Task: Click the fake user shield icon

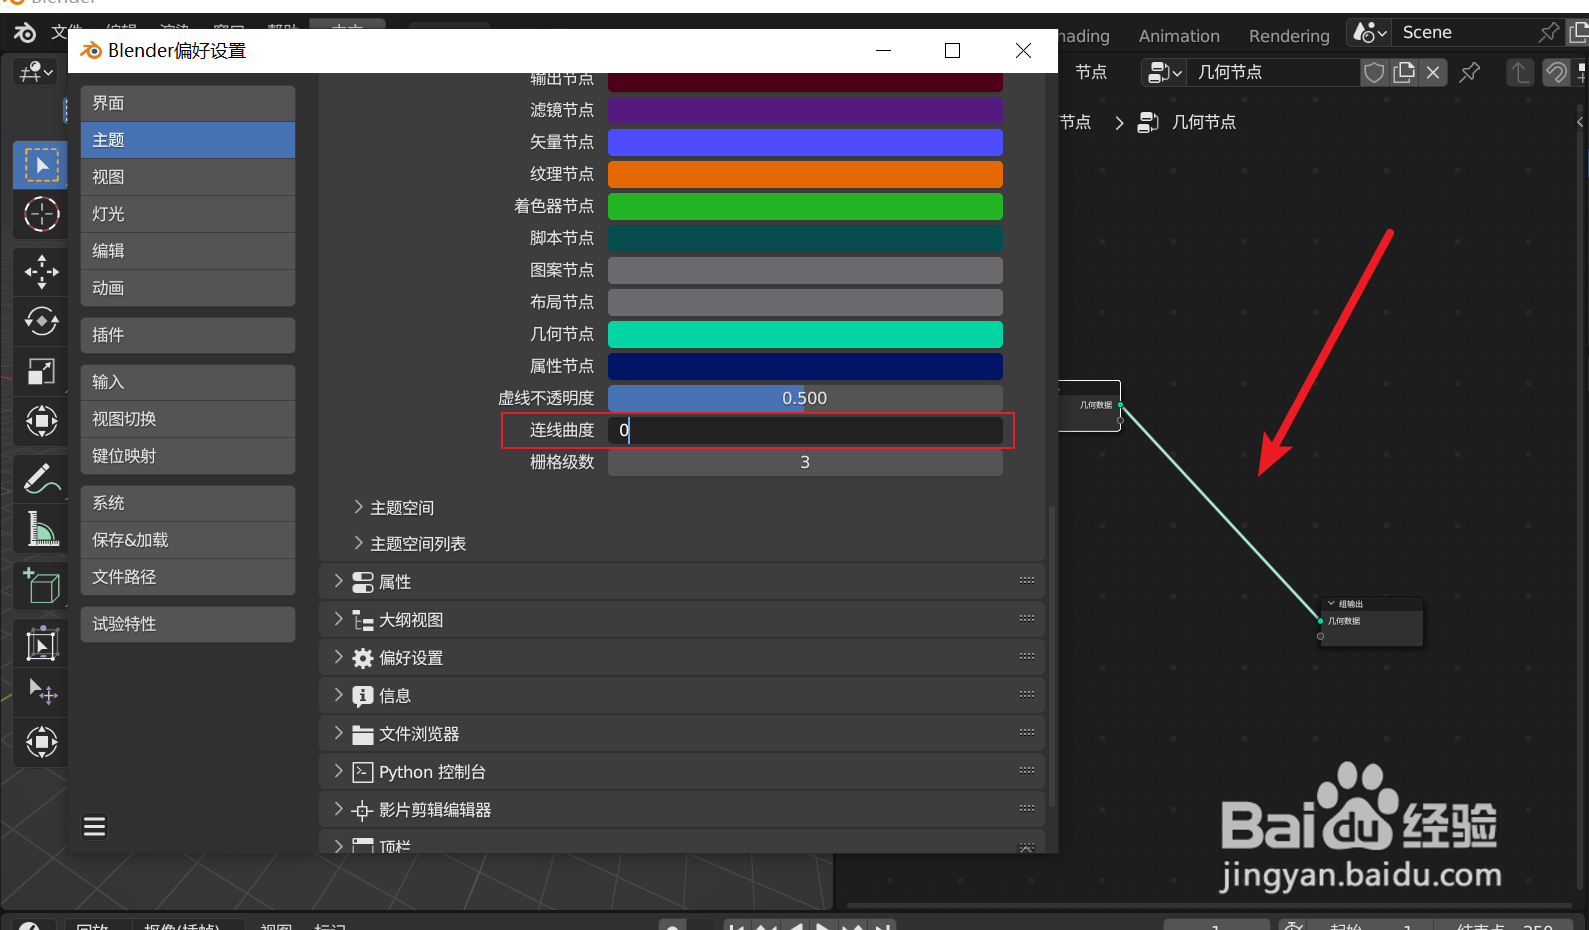Action: pos(1375,72)
